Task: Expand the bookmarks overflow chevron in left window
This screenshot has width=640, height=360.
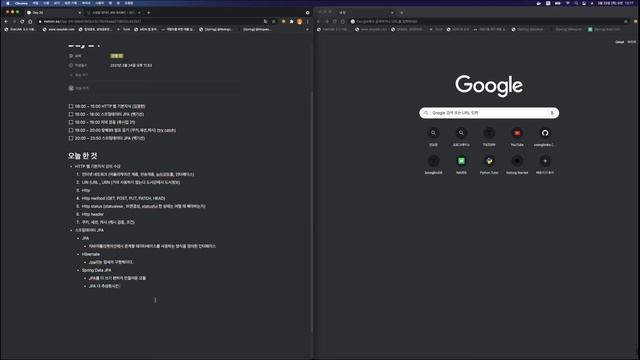Action: (x=307, y=29)
